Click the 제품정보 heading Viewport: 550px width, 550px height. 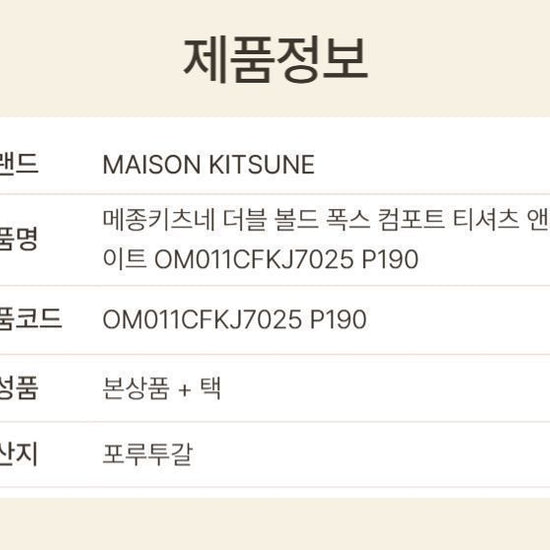coord(275,59)
